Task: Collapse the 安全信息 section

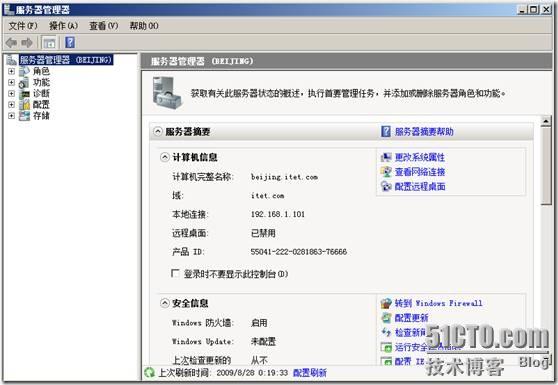Action: tap(164, 303)
